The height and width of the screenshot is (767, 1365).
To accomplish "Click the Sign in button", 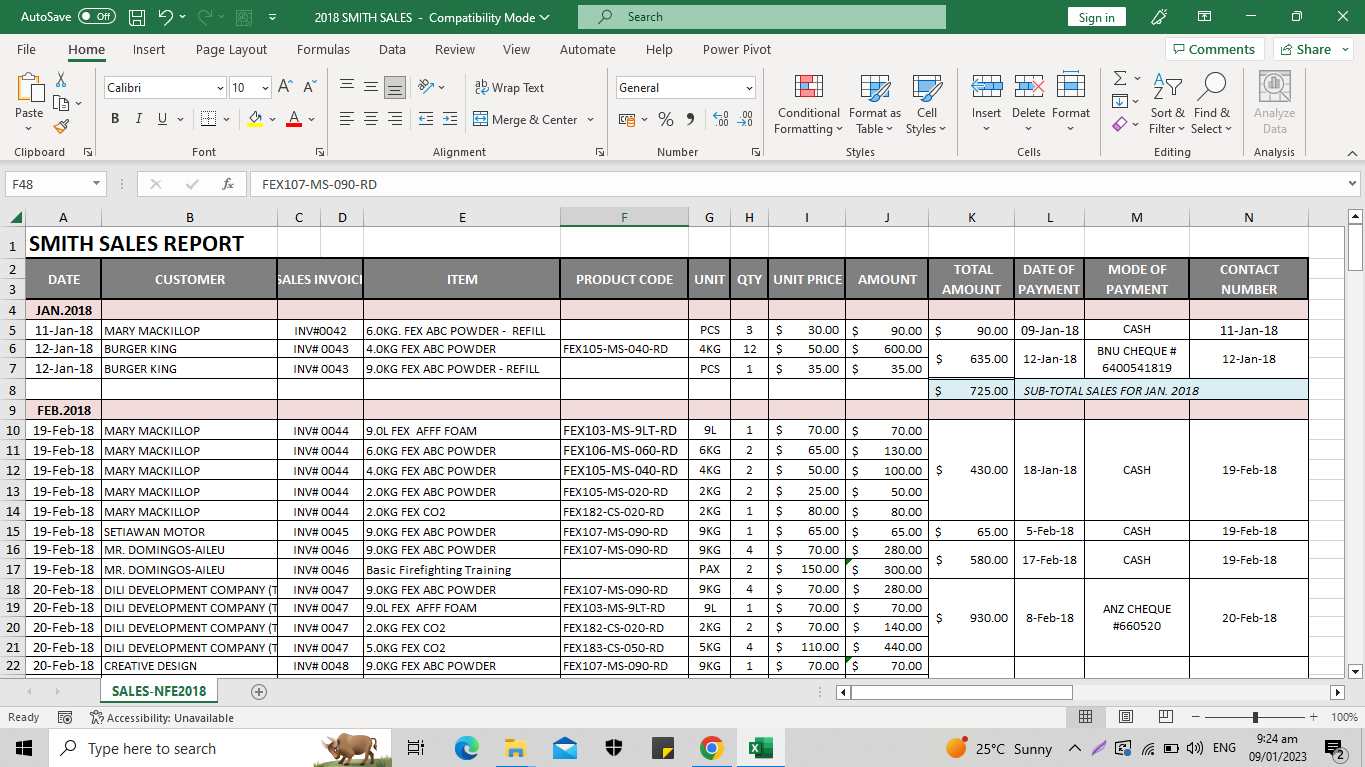I will [x=1097, y=17].
